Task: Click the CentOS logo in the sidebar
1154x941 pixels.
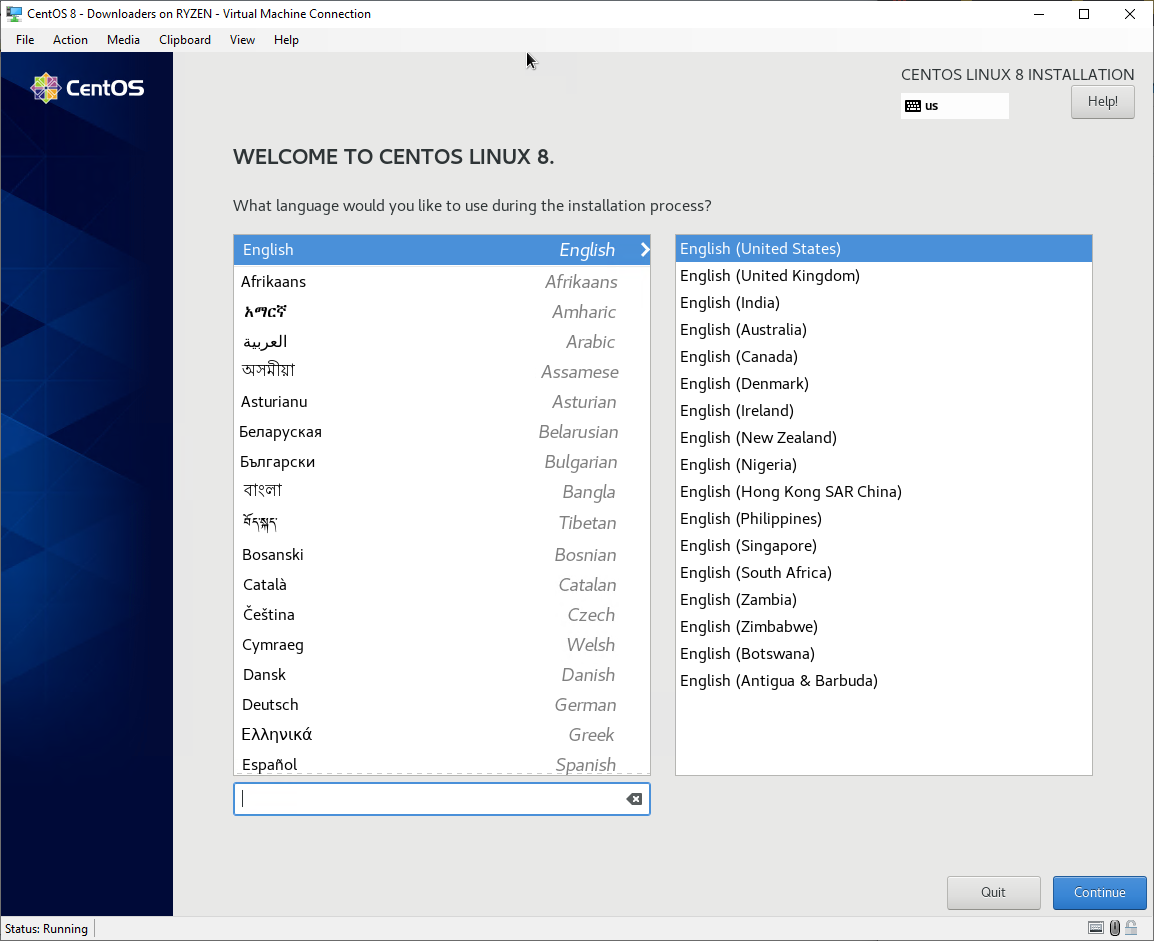Action: click(x=87, y=88)
